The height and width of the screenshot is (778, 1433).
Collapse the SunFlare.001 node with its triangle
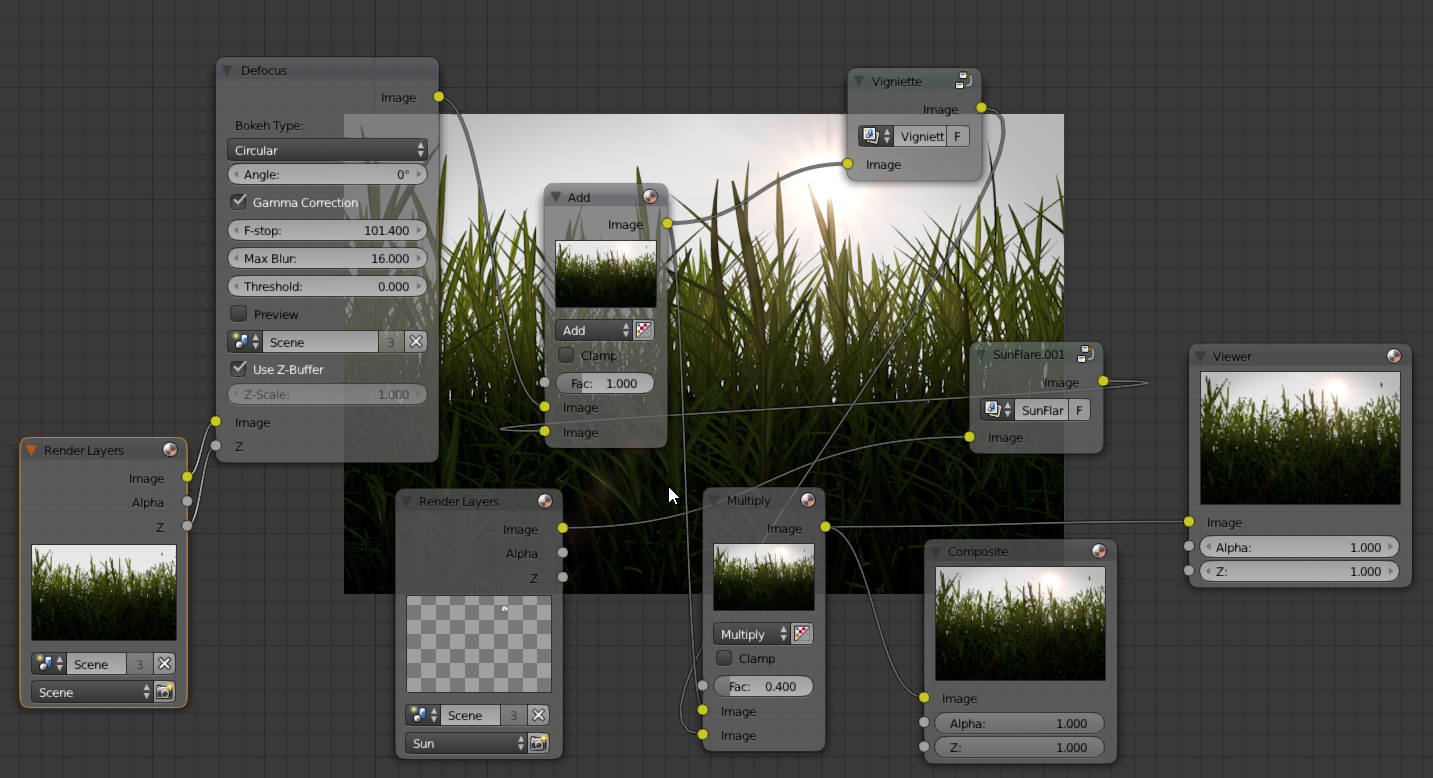(981, 354)
